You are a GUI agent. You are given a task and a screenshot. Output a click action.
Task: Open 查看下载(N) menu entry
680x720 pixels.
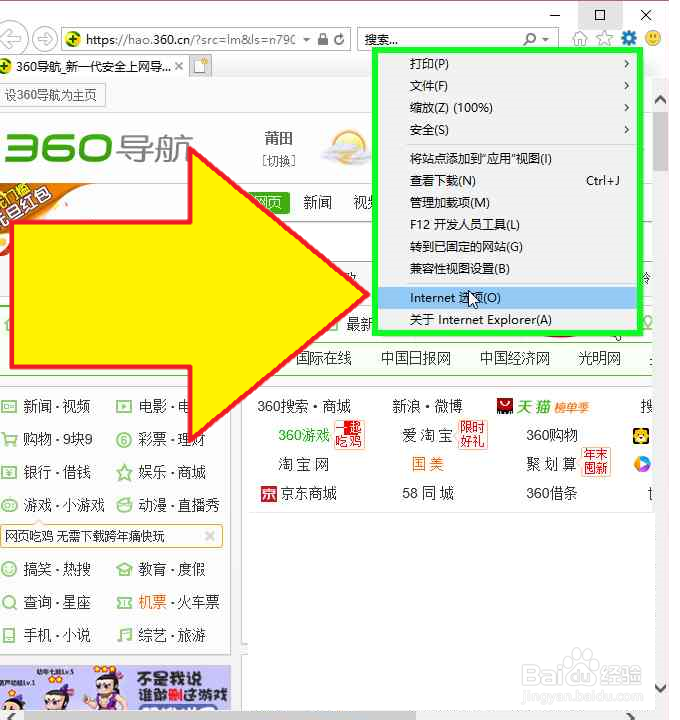tap(507, 180)
